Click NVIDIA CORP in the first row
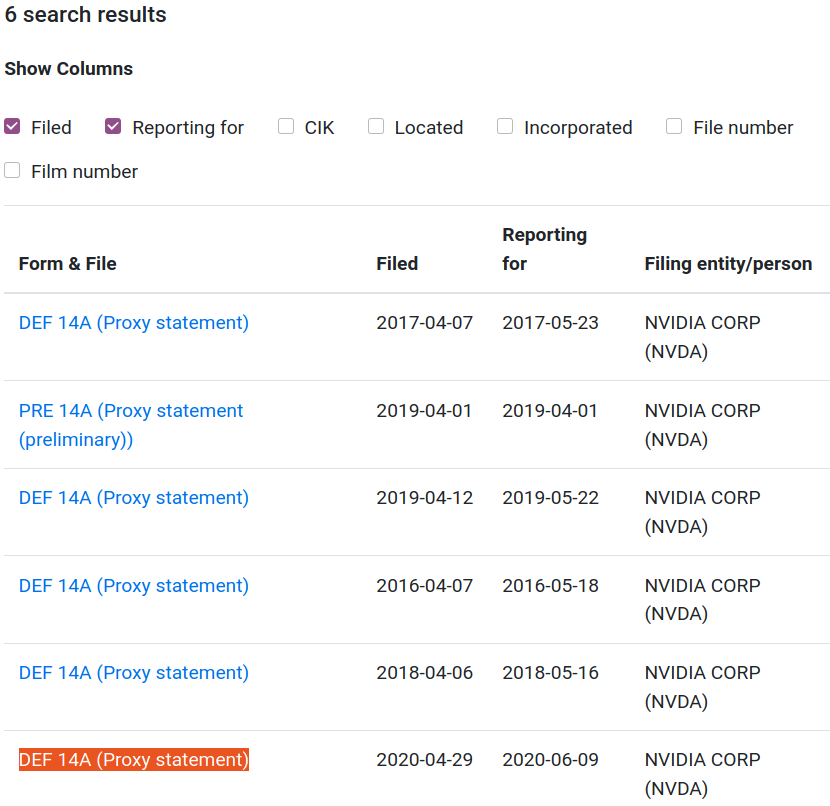Viewport: 830px width, 806px height. pyautogui.click(x=702, y=323)
